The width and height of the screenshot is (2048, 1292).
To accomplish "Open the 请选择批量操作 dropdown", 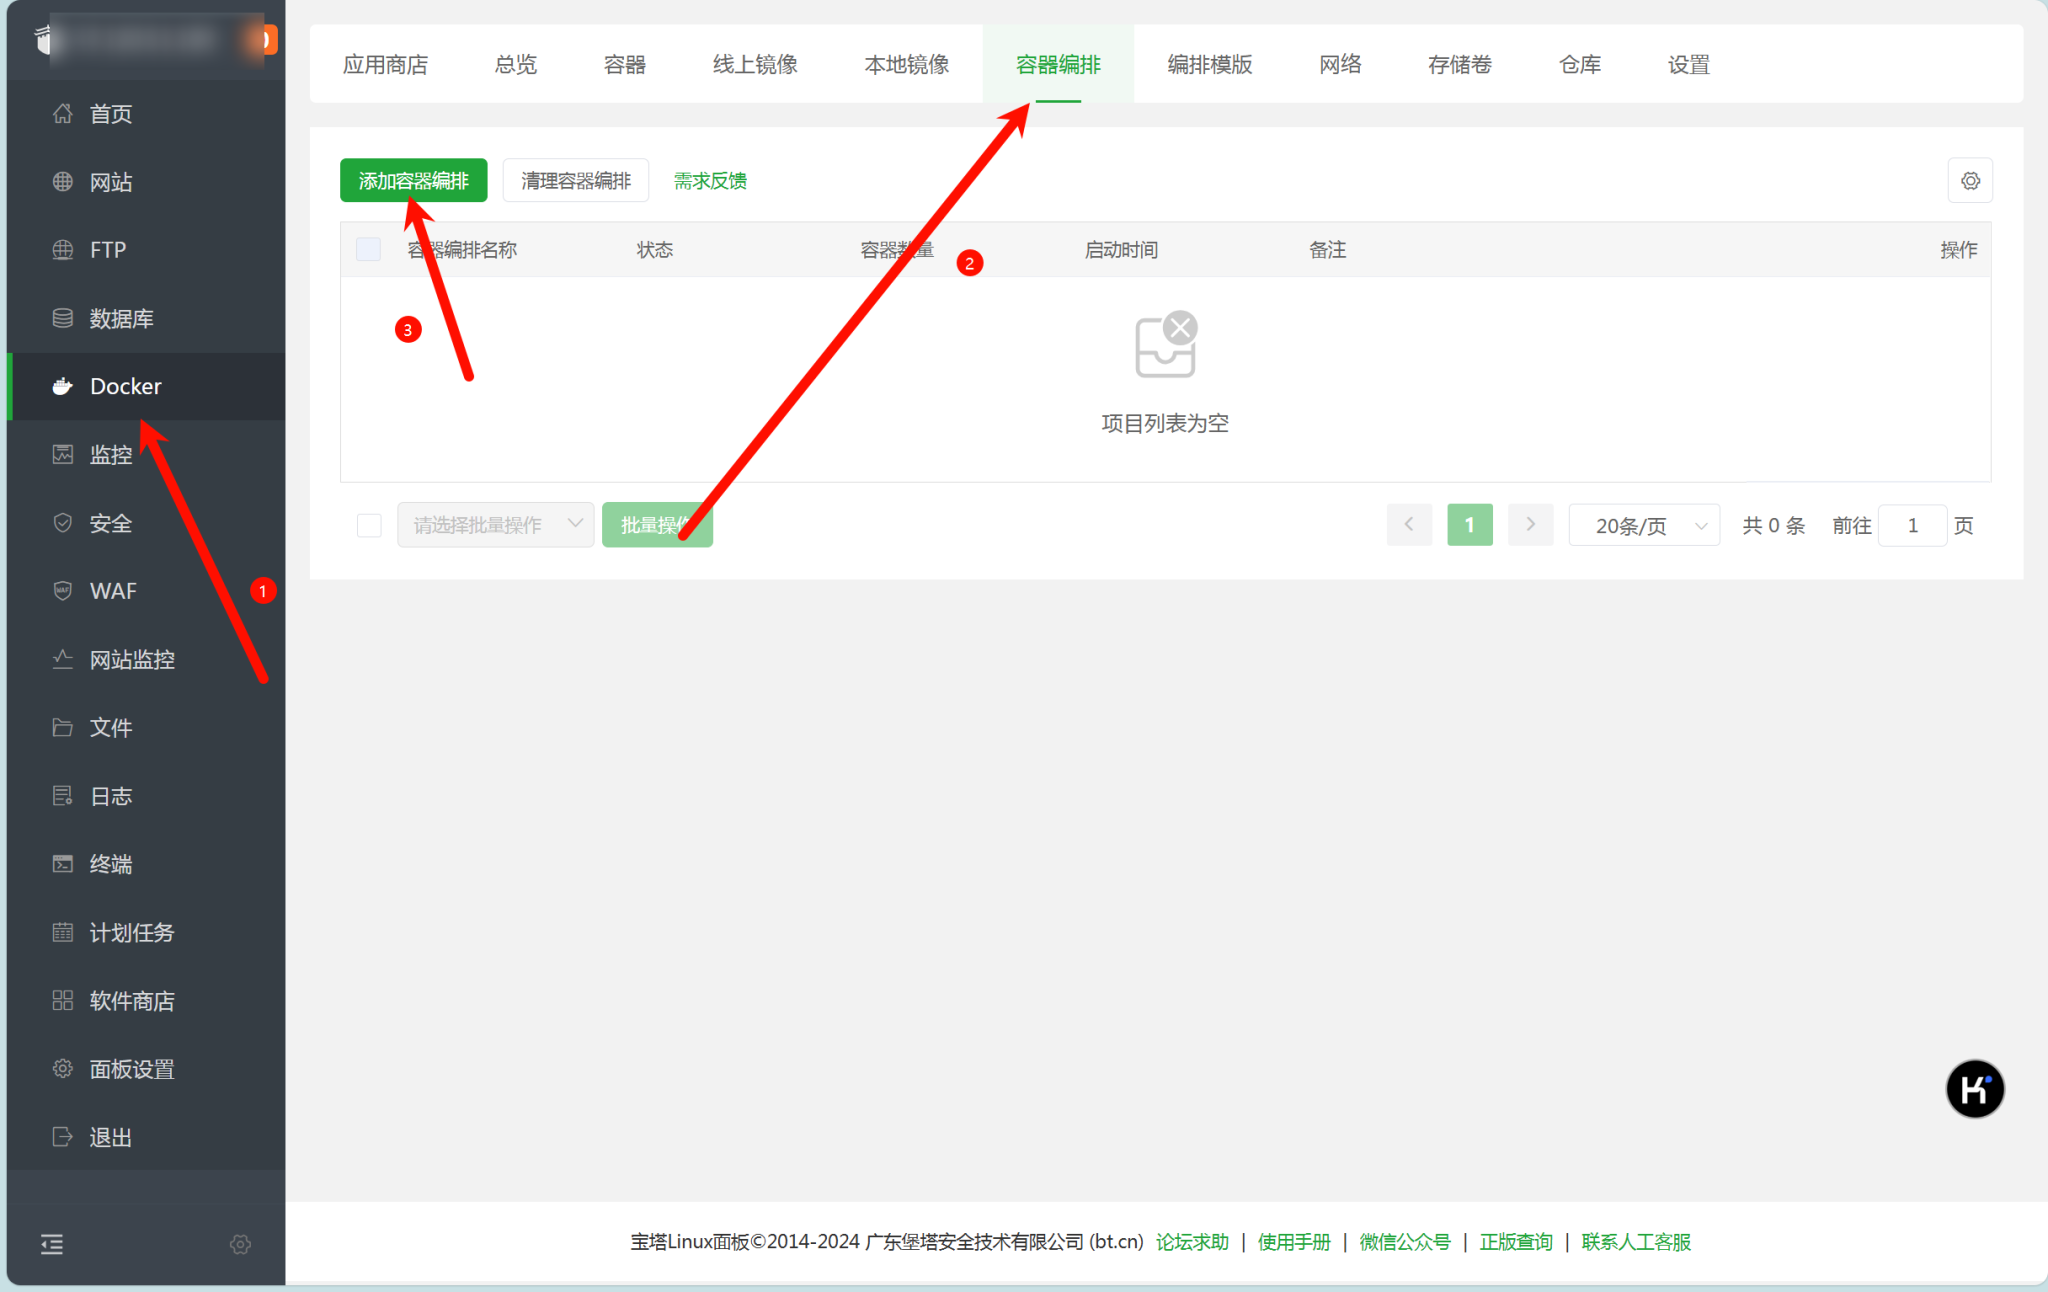I will [495, 524].
